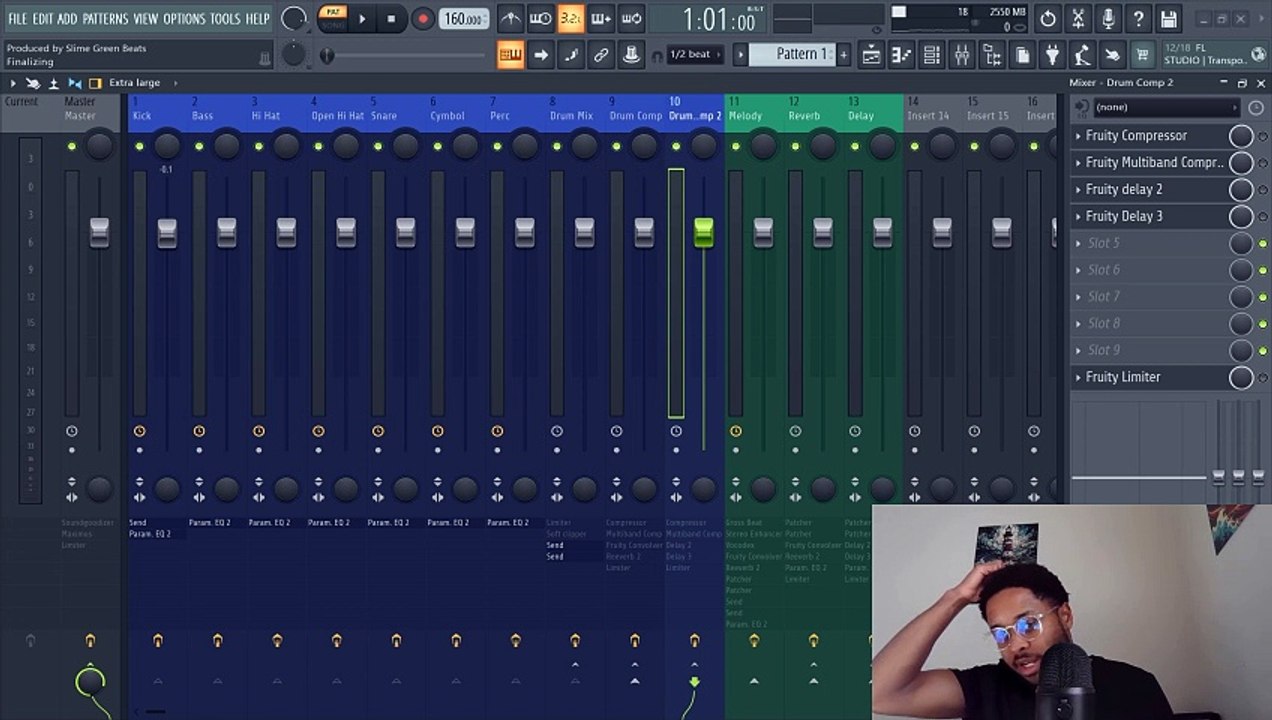Mute the Master track with its green light
Viewport: 1272px width, 720px height.
(72, 147)
